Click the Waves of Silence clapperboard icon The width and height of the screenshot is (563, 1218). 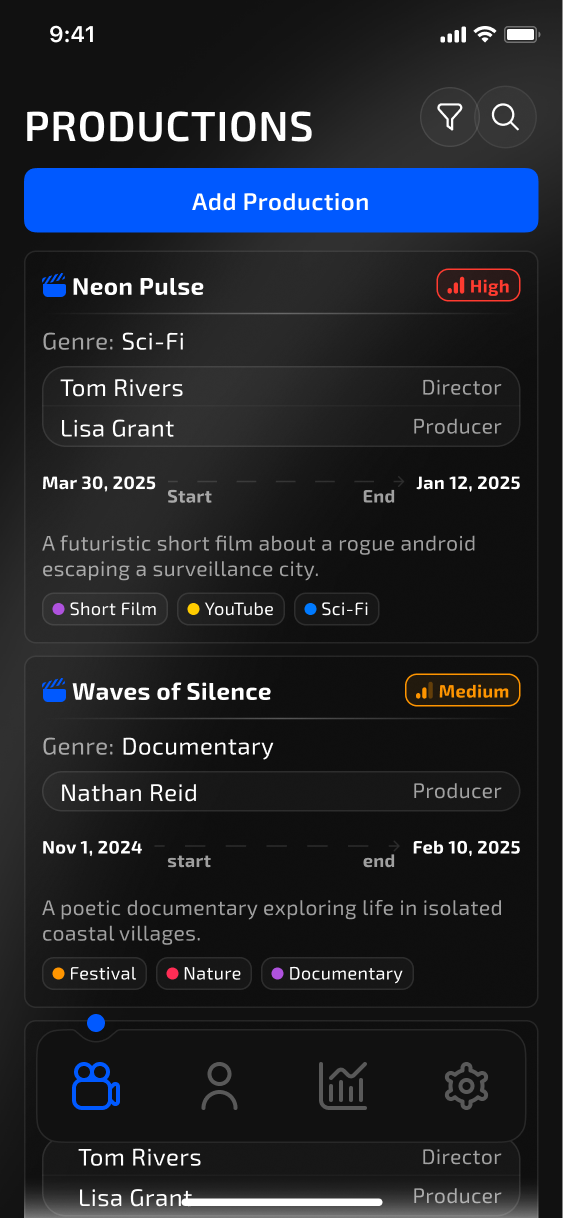point(54,691)
